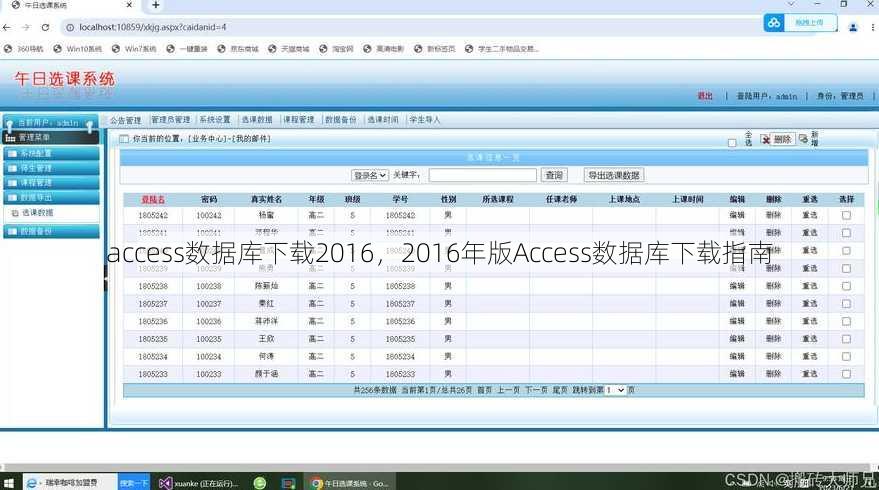The width and height of the screenshot is (879, 490).
Task: Click the blue cloud upload extension icon
Action: pyautogui.click(x=774, y=23)
